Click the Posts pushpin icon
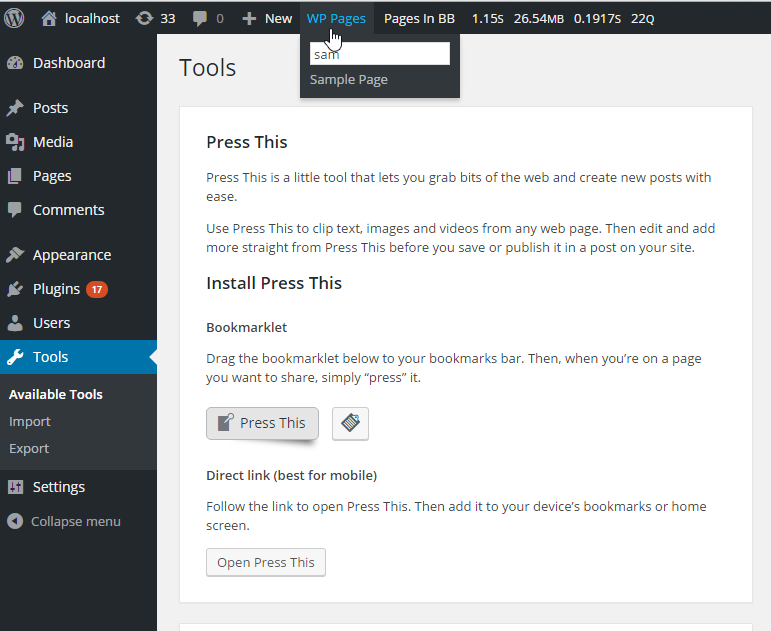This screenshot has height=631, width=771. 15,108
